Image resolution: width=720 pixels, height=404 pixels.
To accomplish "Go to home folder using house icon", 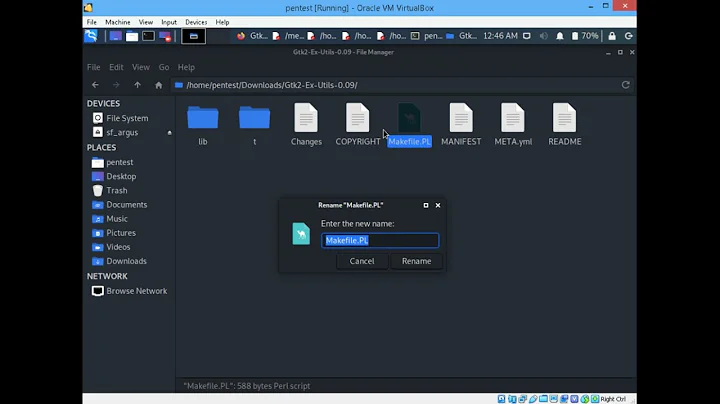I will [x=158, y=85].
